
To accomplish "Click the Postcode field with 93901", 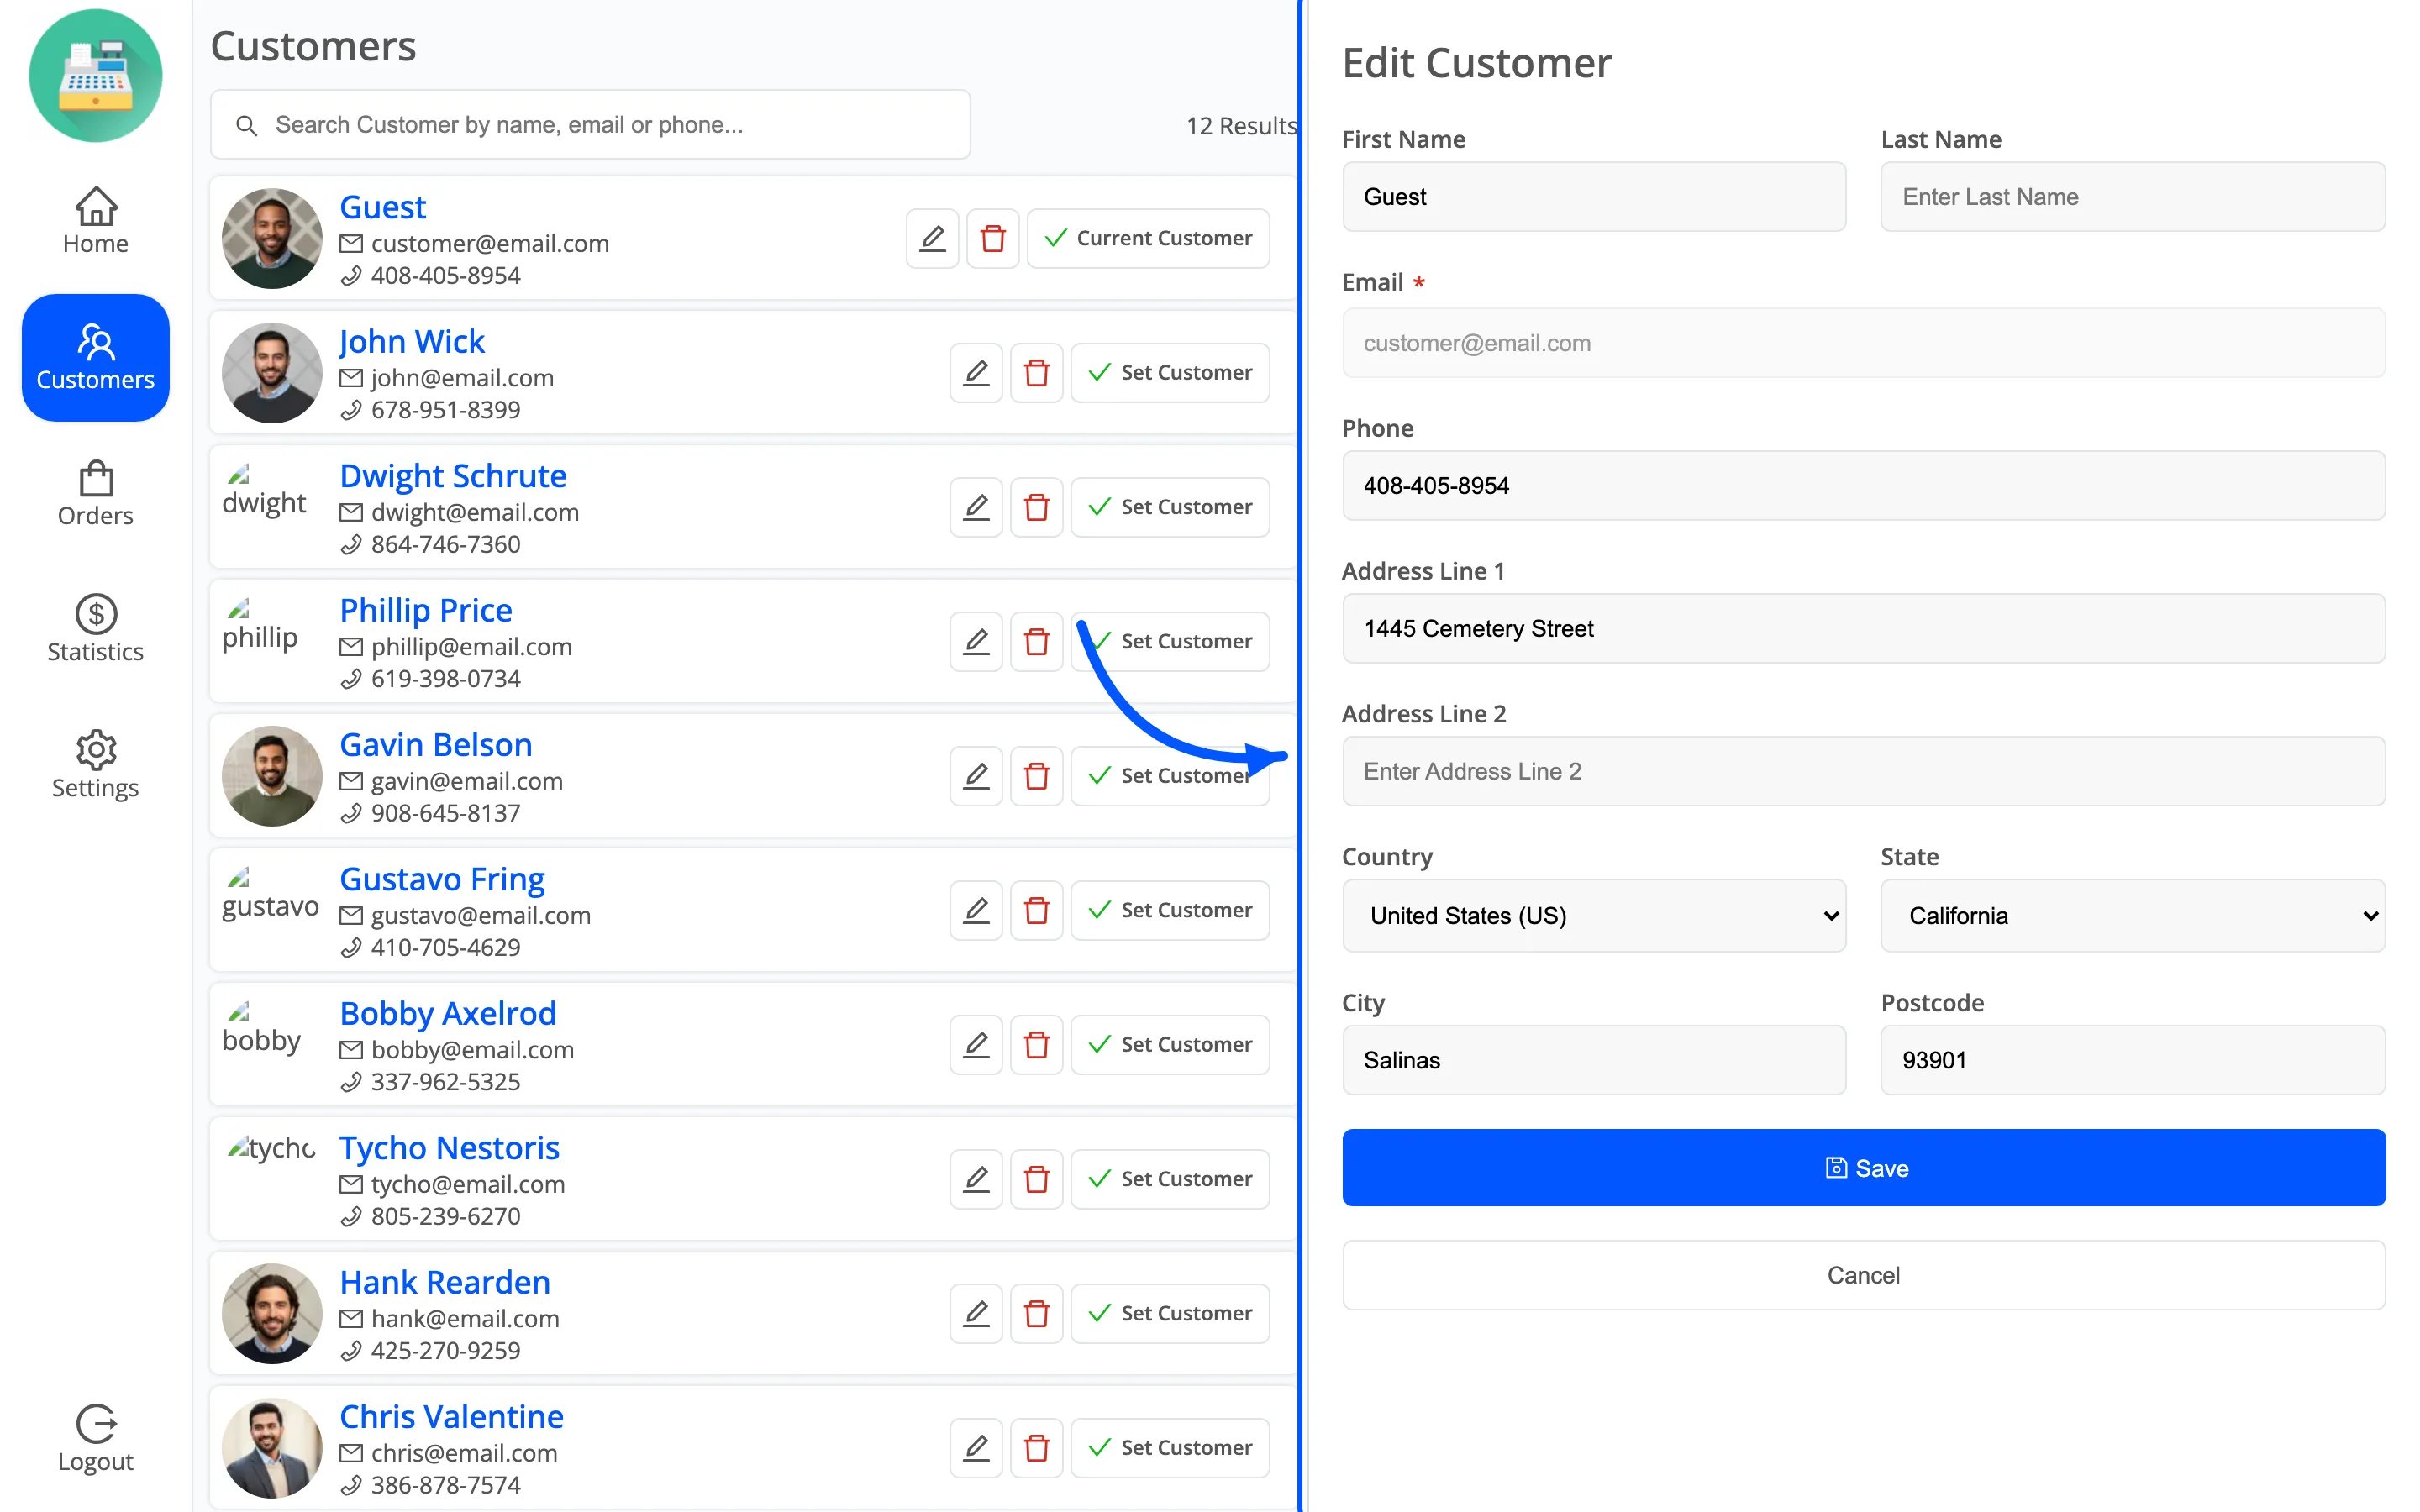I will pyautogui.click(x=2133, y=1060).
